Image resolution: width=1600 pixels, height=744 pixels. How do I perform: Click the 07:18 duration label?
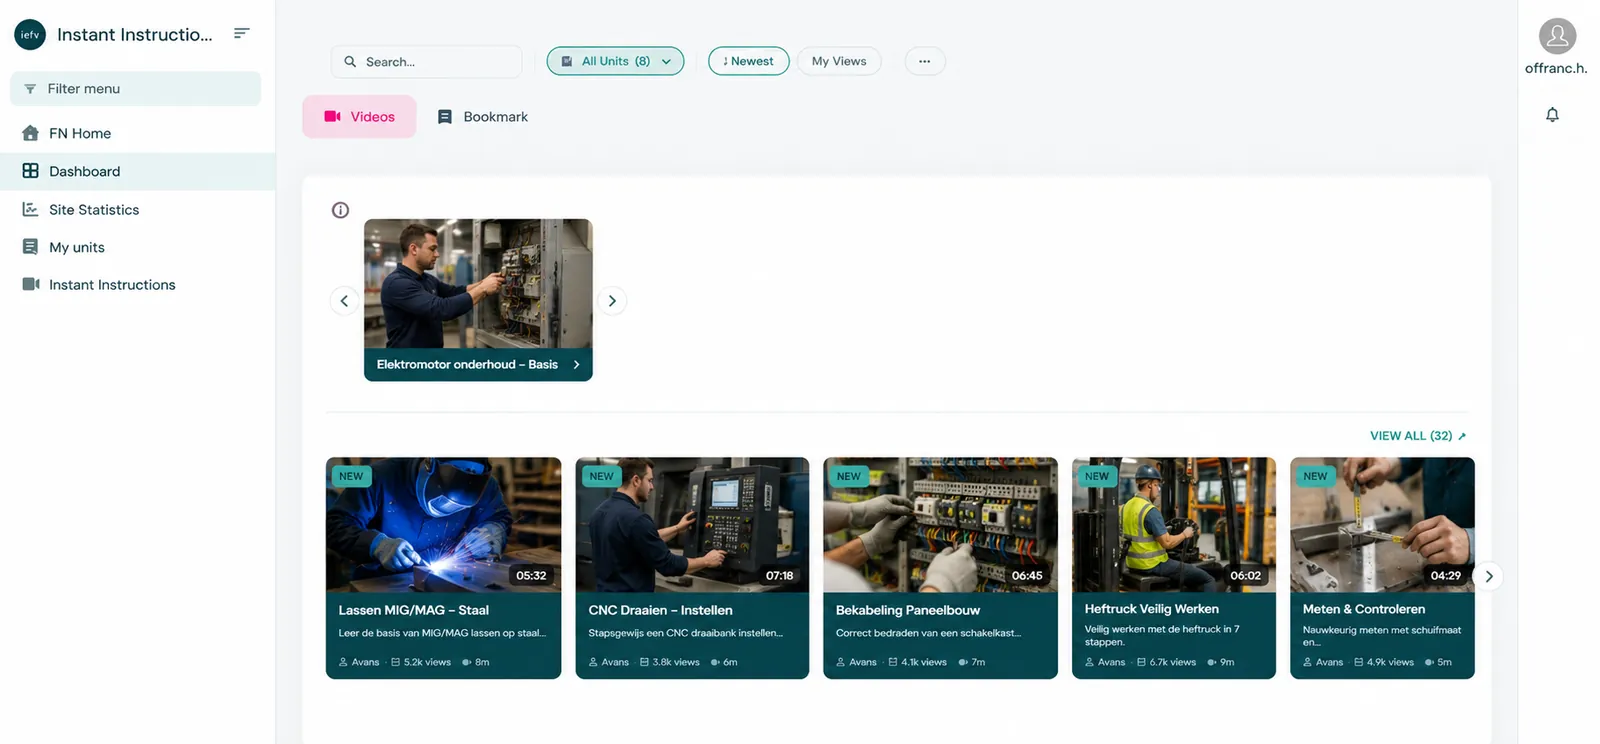pyautogui.click(x=780, y=576)
